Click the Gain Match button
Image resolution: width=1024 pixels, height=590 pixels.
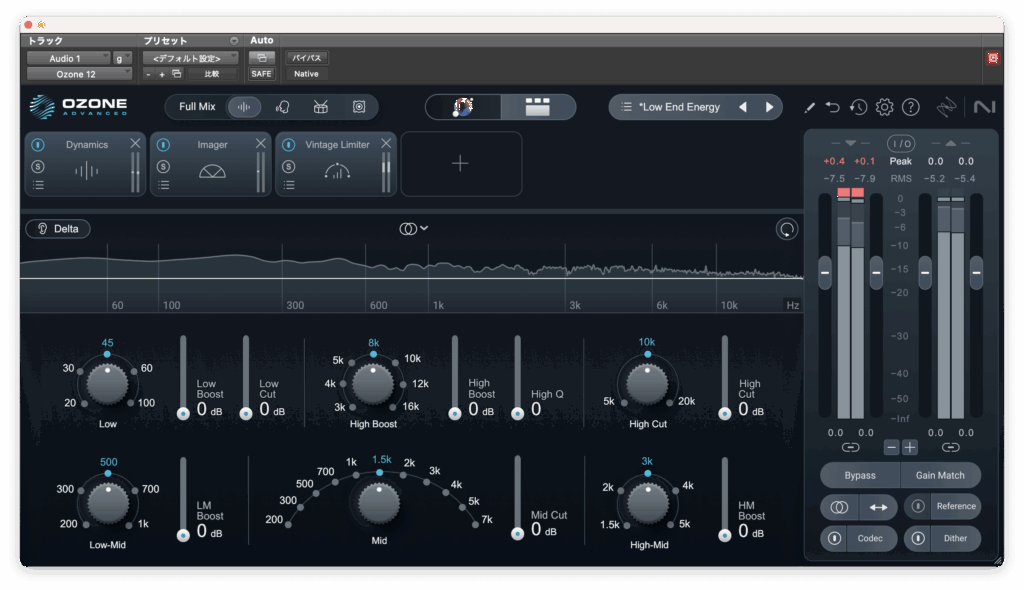coord(940,475)
